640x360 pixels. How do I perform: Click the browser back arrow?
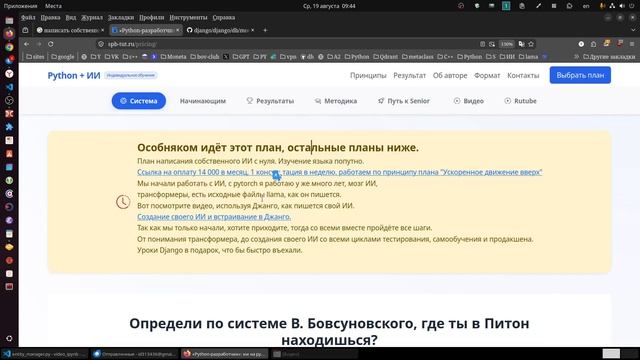(x=27, y=44)
